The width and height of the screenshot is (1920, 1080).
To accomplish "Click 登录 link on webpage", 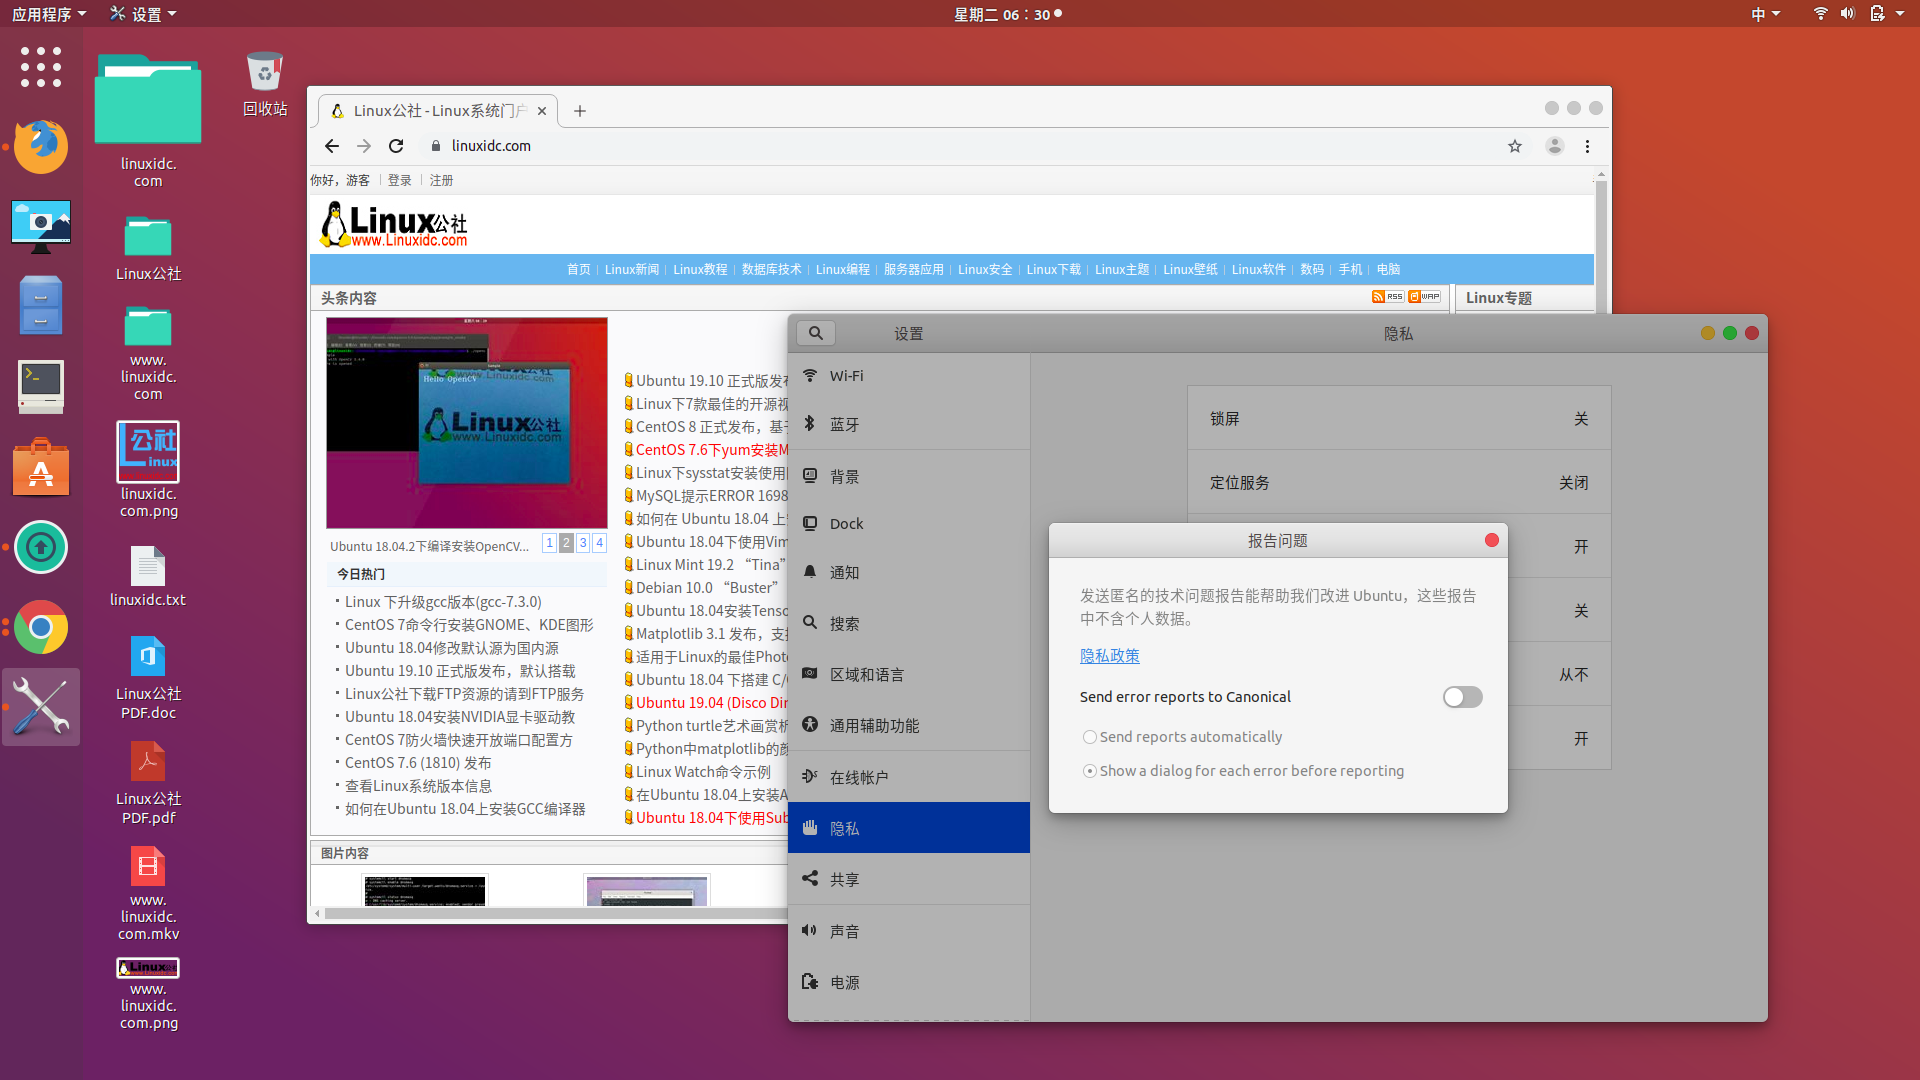I will [399, 180].
